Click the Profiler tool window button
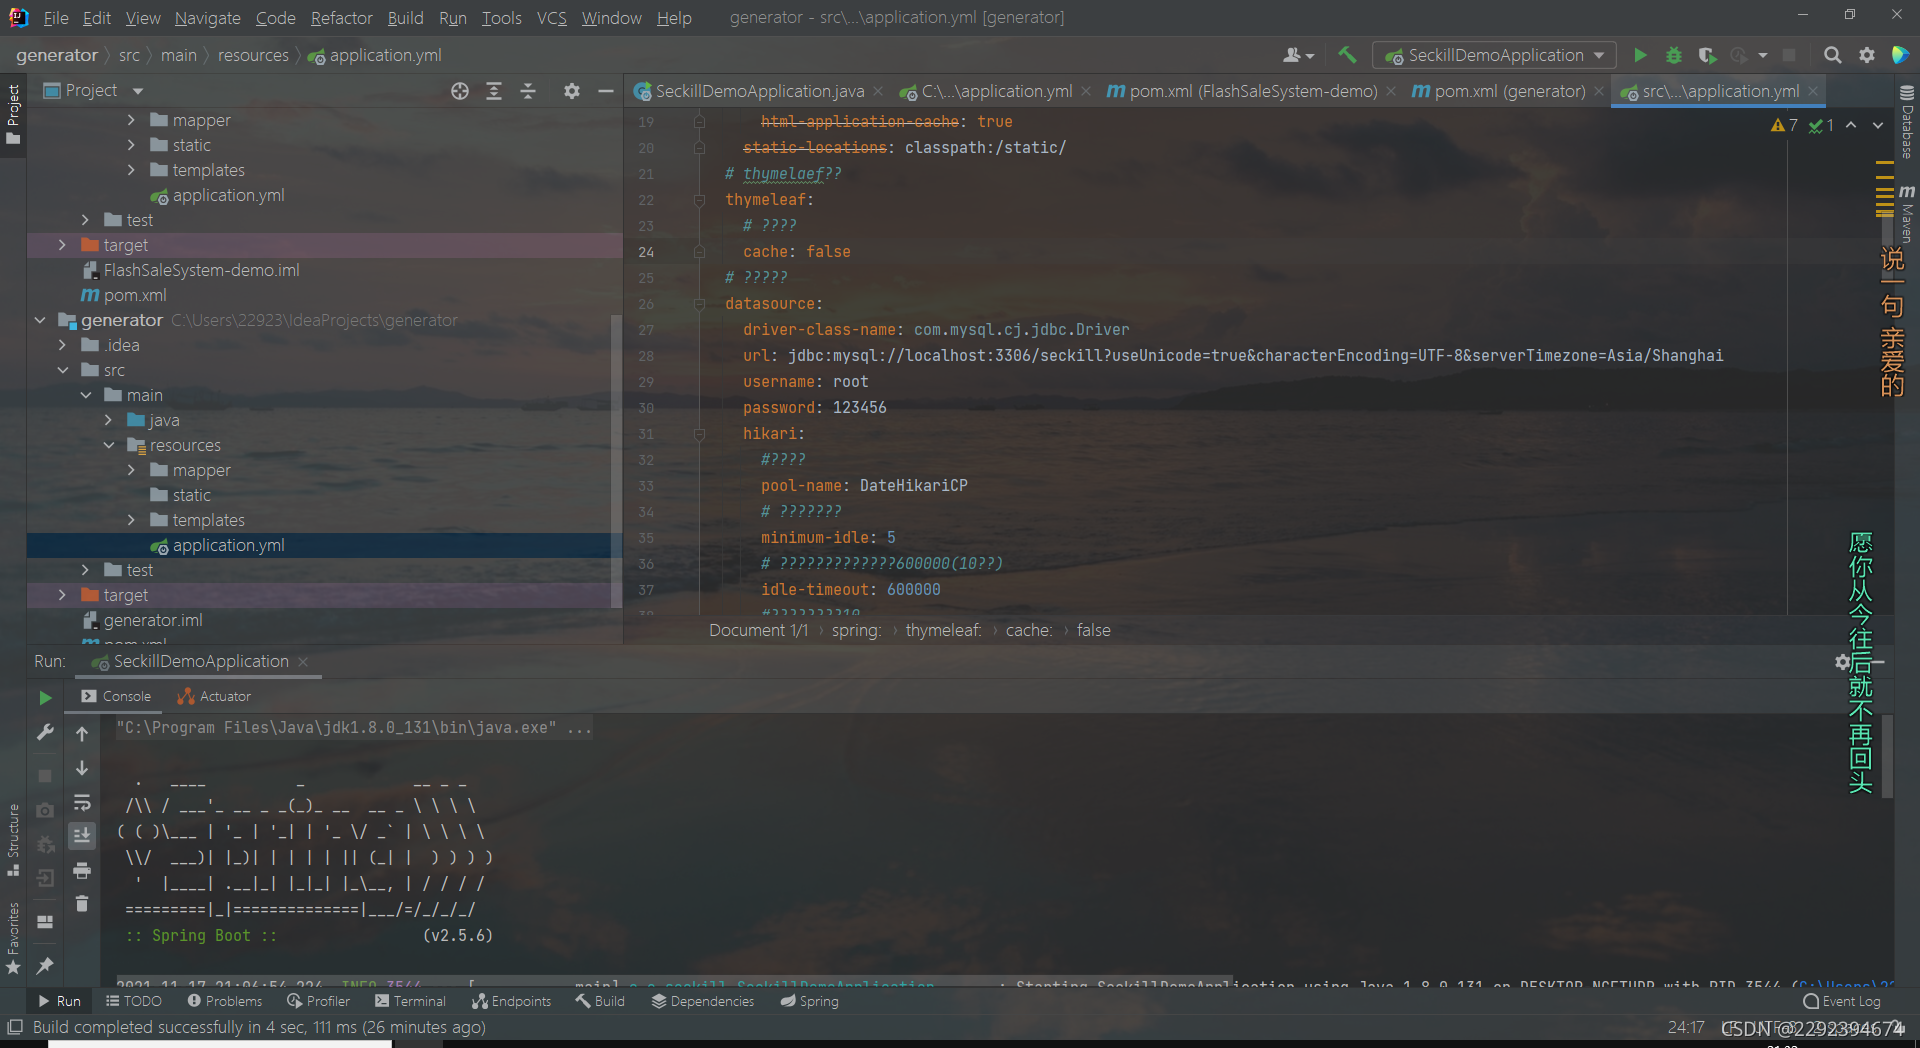1920x1048 pixels. 318,1001
